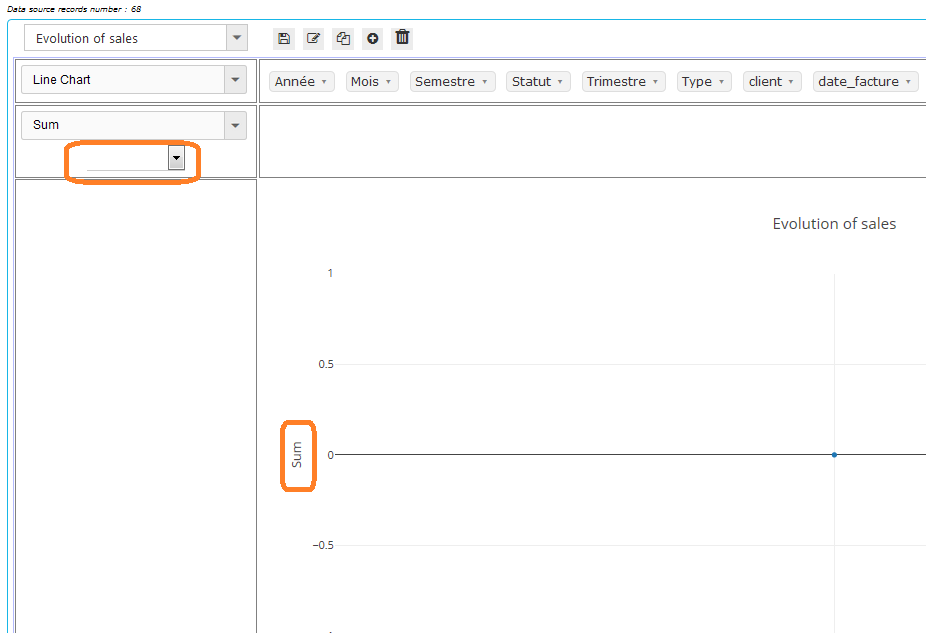
Task: Save the current report
Action: (x=283, y=38)
